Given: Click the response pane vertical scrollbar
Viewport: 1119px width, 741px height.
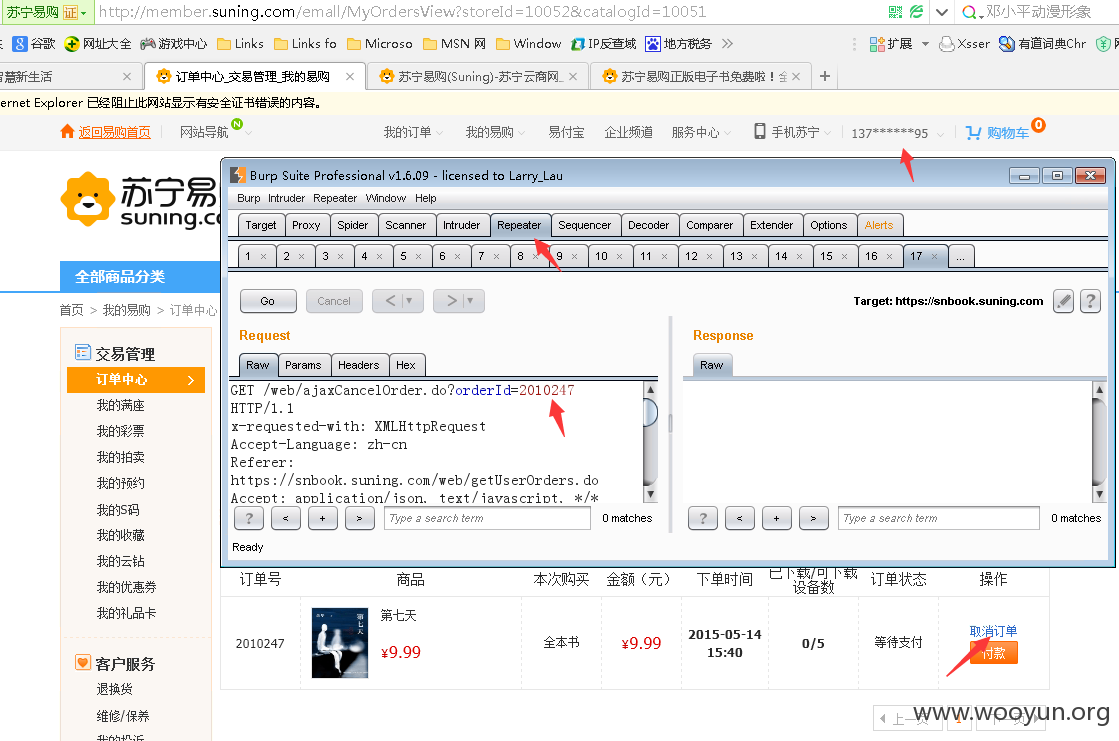Looking at the screenshot, I should (x=1099, y=443).
